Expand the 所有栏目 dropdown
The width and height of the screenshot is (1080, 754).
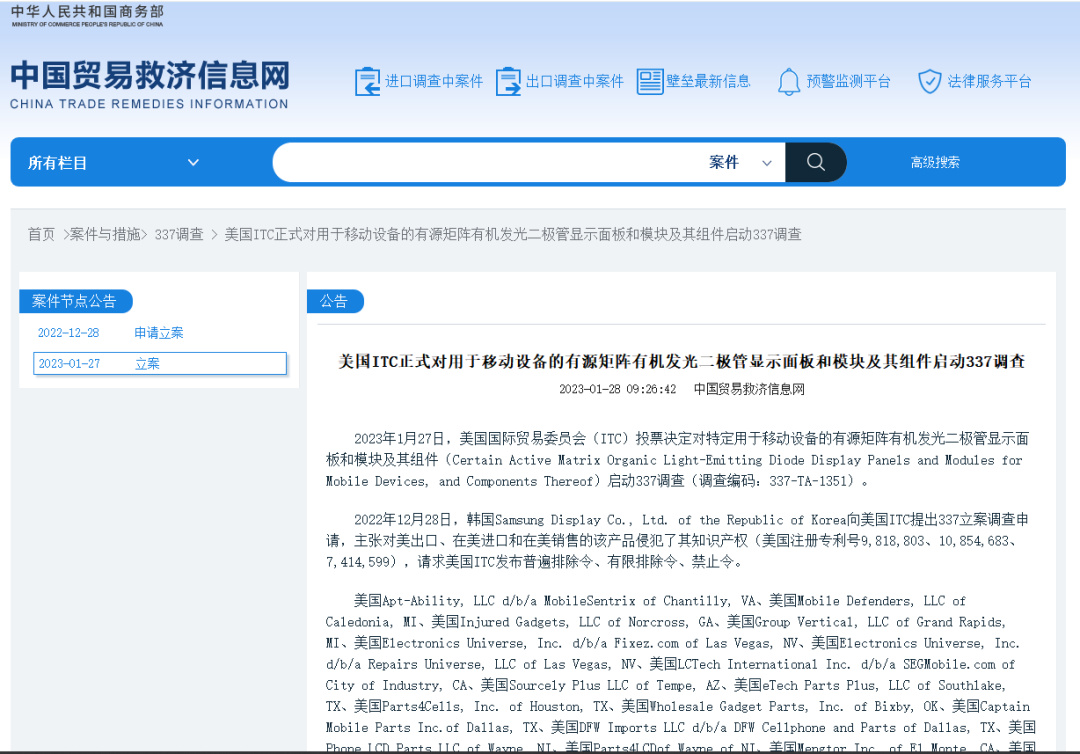click(114, 163)
